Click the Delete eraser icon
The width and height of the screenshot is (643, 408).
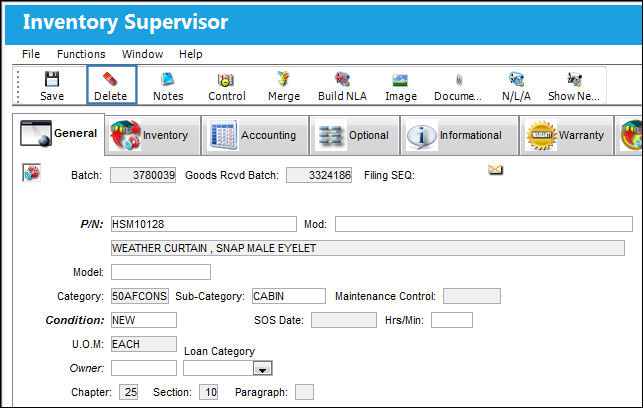tap(110, 78)
